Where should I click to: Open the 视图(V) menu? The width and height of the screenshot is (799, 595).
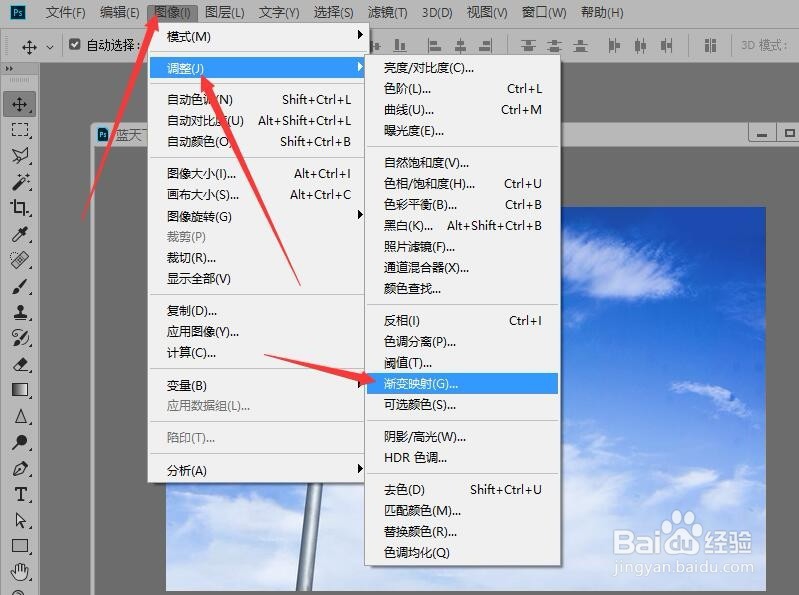pyautogui.click(x=487, y=12)
